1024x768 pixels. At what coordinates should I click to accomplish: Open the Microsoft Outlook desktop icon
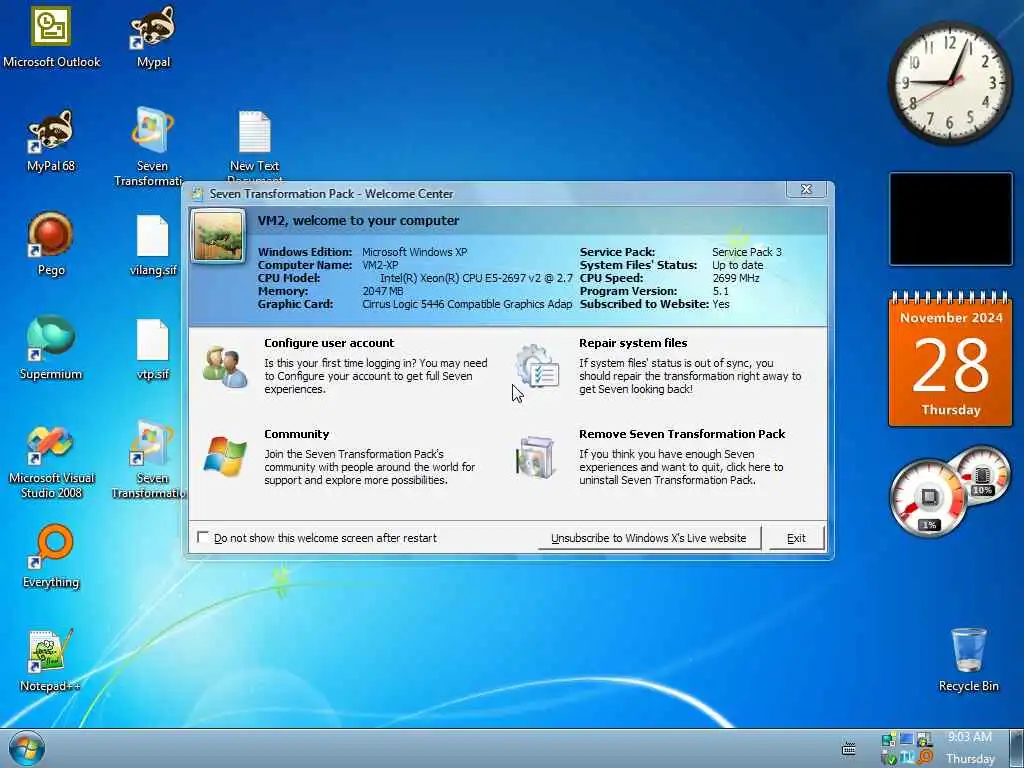[52, 37]
